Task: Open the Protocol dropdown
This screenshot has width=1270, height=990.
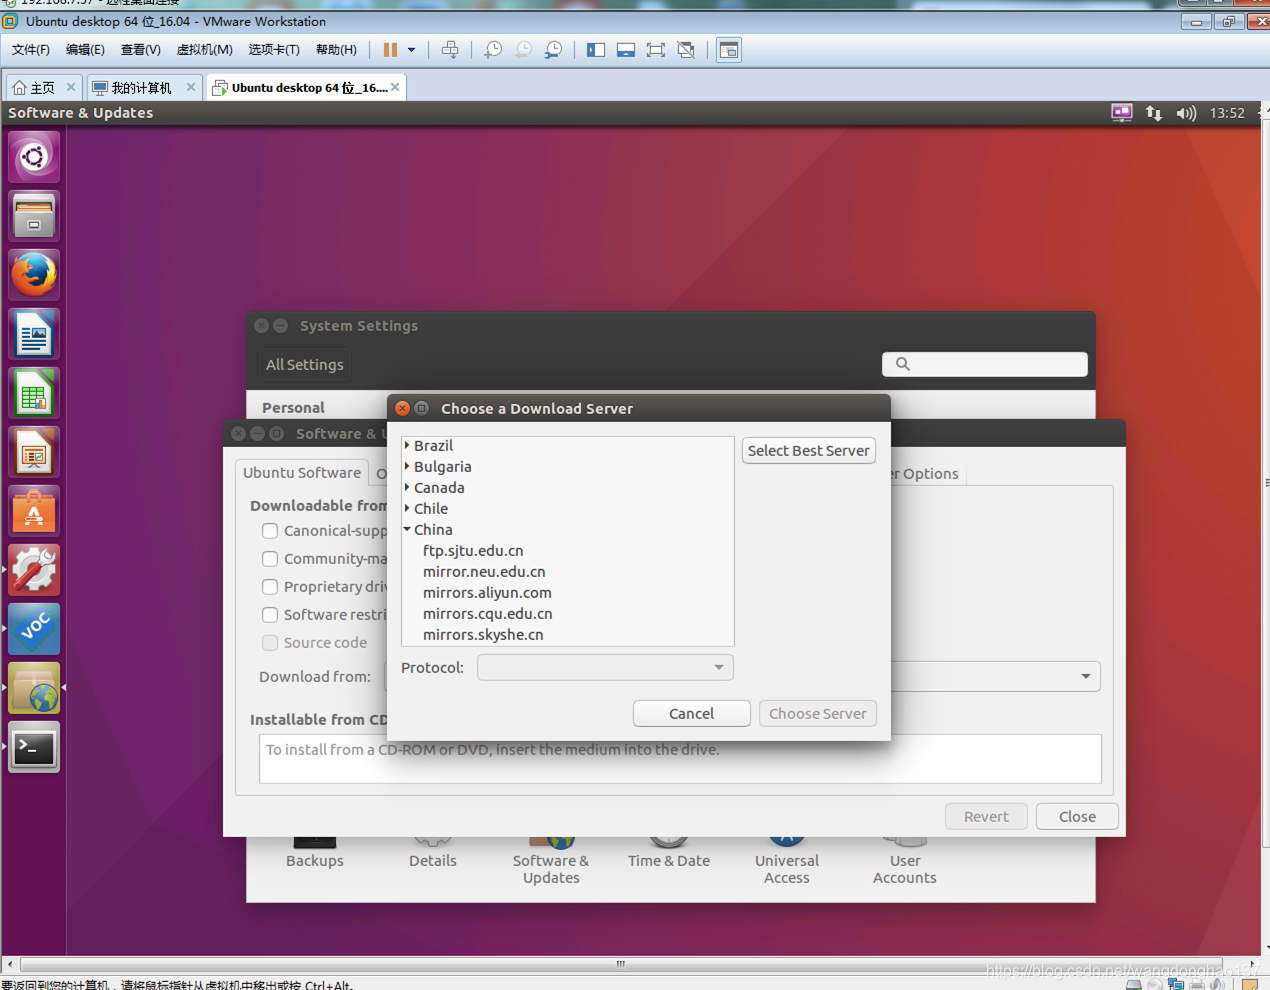Action: pyautogui.click(x=605, y=667)
